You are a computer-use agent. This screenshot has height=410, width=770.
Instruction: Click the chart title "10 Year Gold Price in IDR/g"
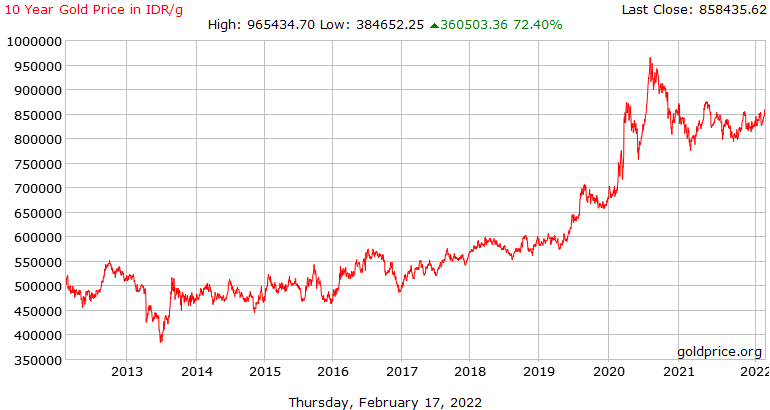(93, 10)
